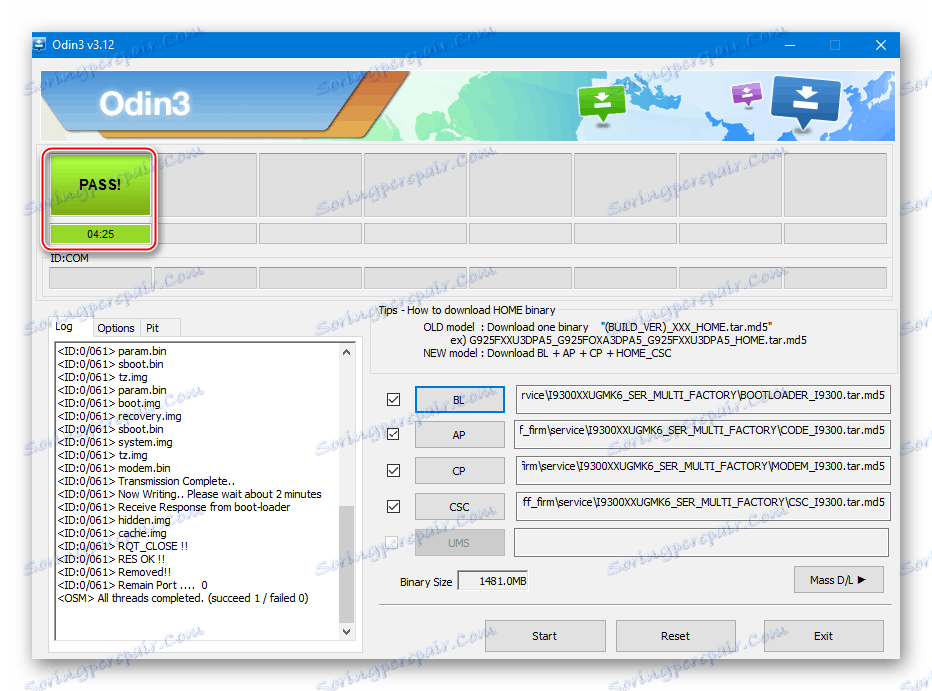Toggle the UMS checkbox
The width and height of the screenshot is (932, 691).
[x=392, y=542]
